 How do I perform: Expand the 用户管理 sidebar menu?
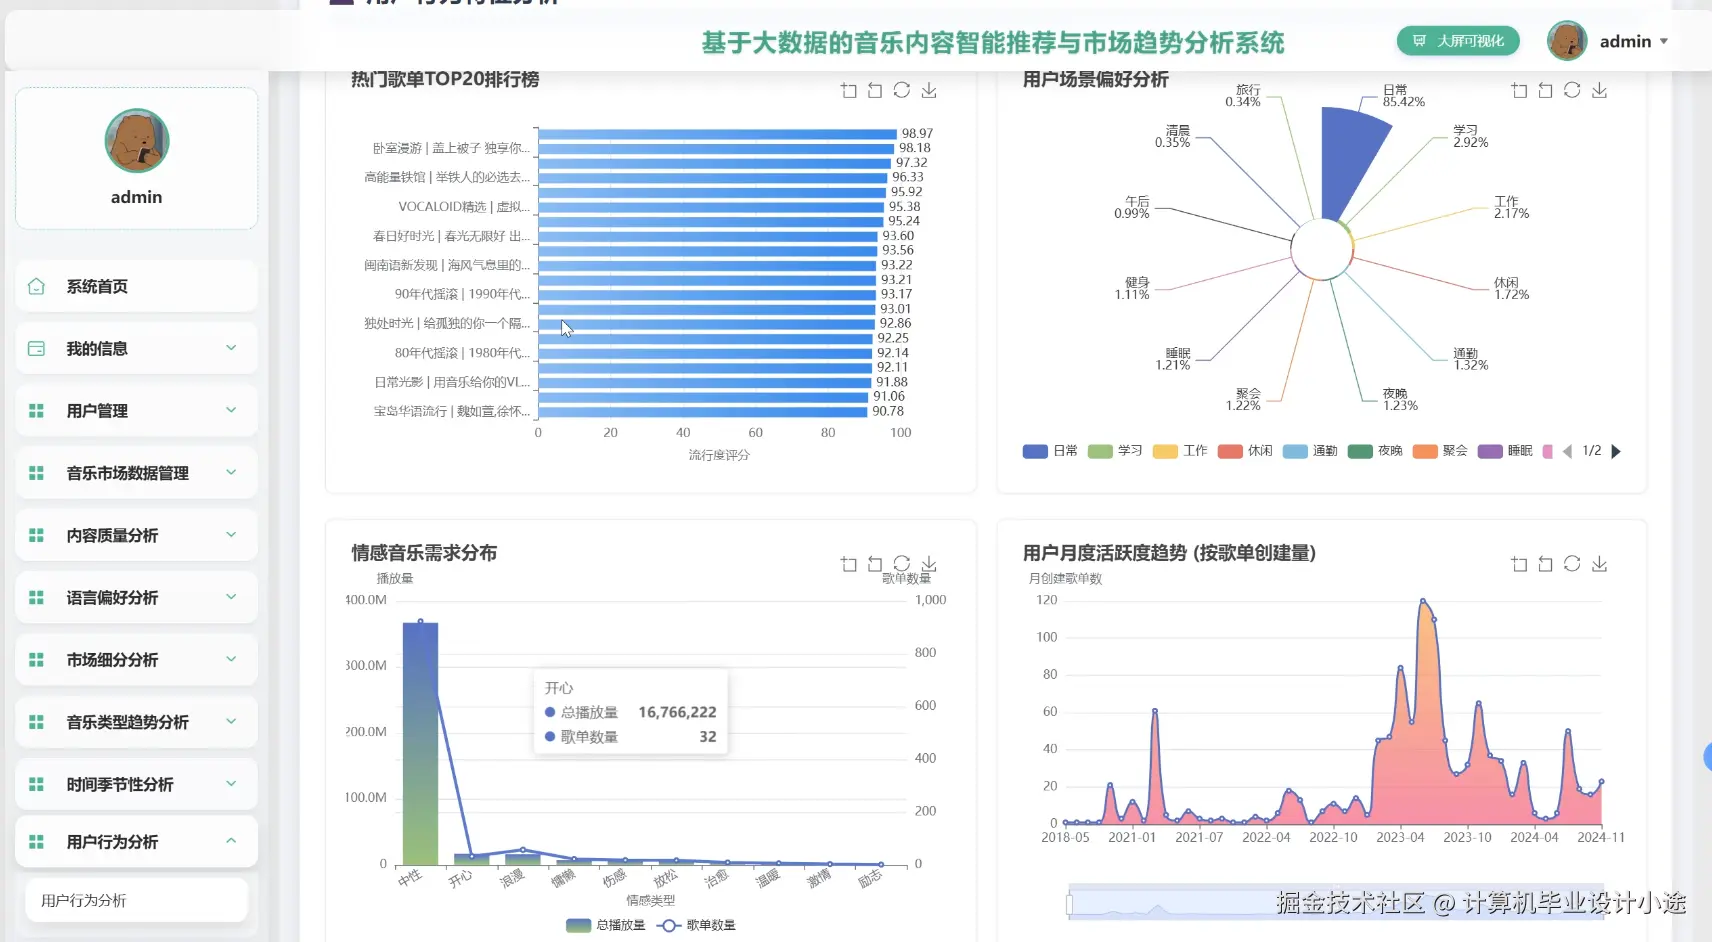point(136,410)
